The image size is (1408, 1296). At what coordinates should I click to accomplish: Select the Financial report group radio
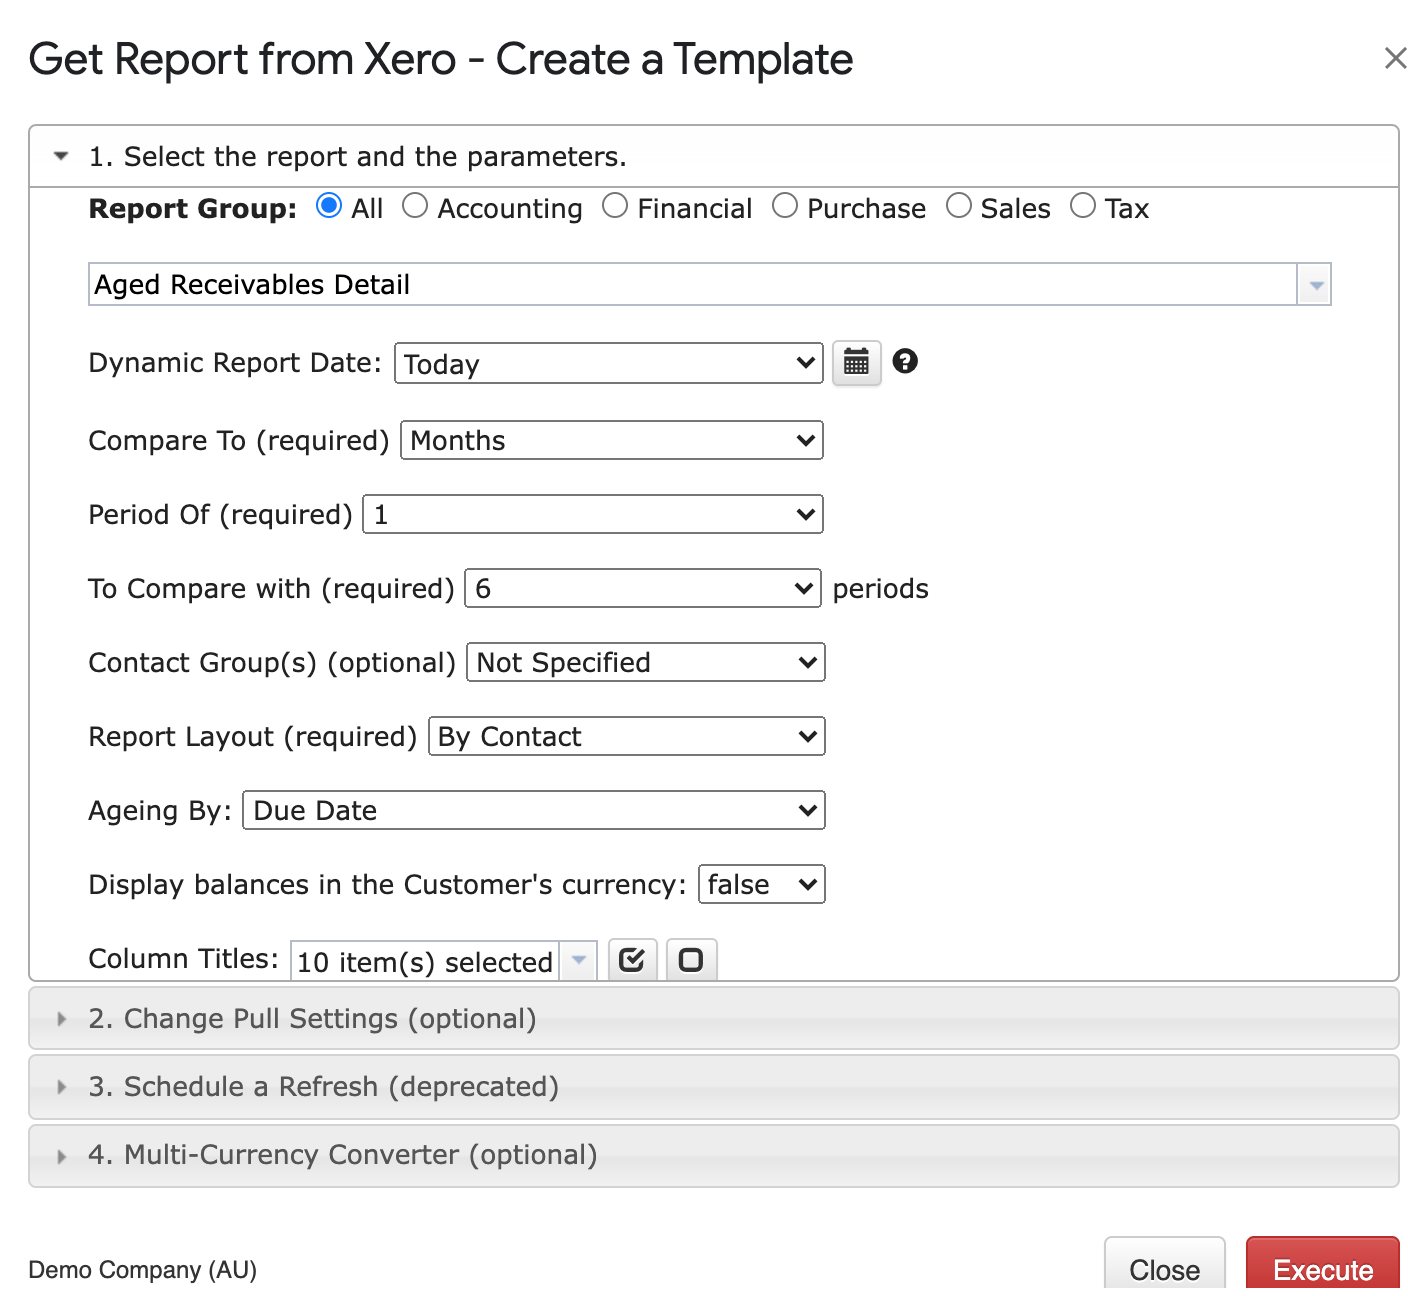(615, 206)
